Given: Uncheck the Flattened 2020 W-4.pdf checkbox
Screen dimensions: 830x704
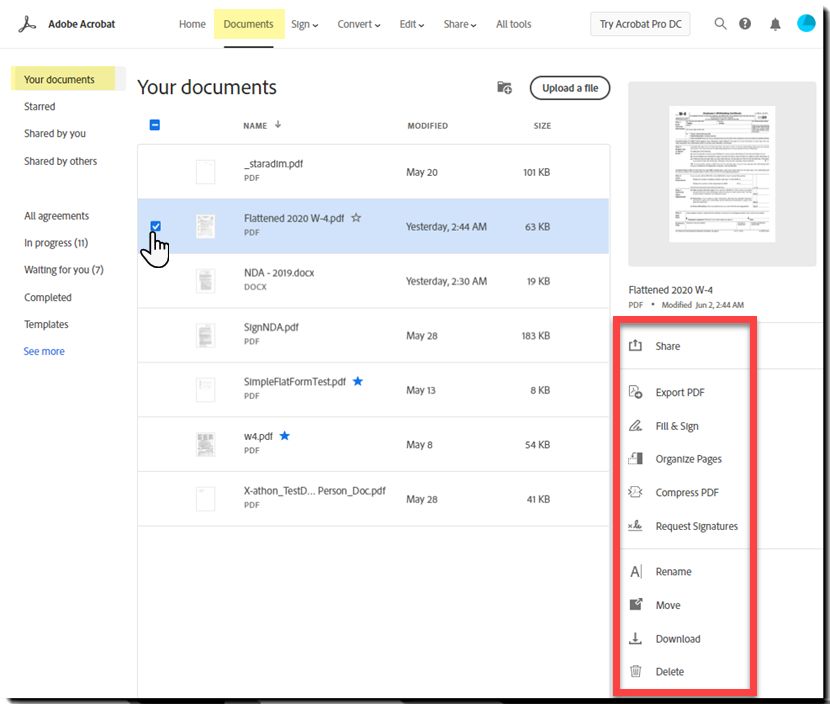Looking at the screenshot, I should 155,226.
